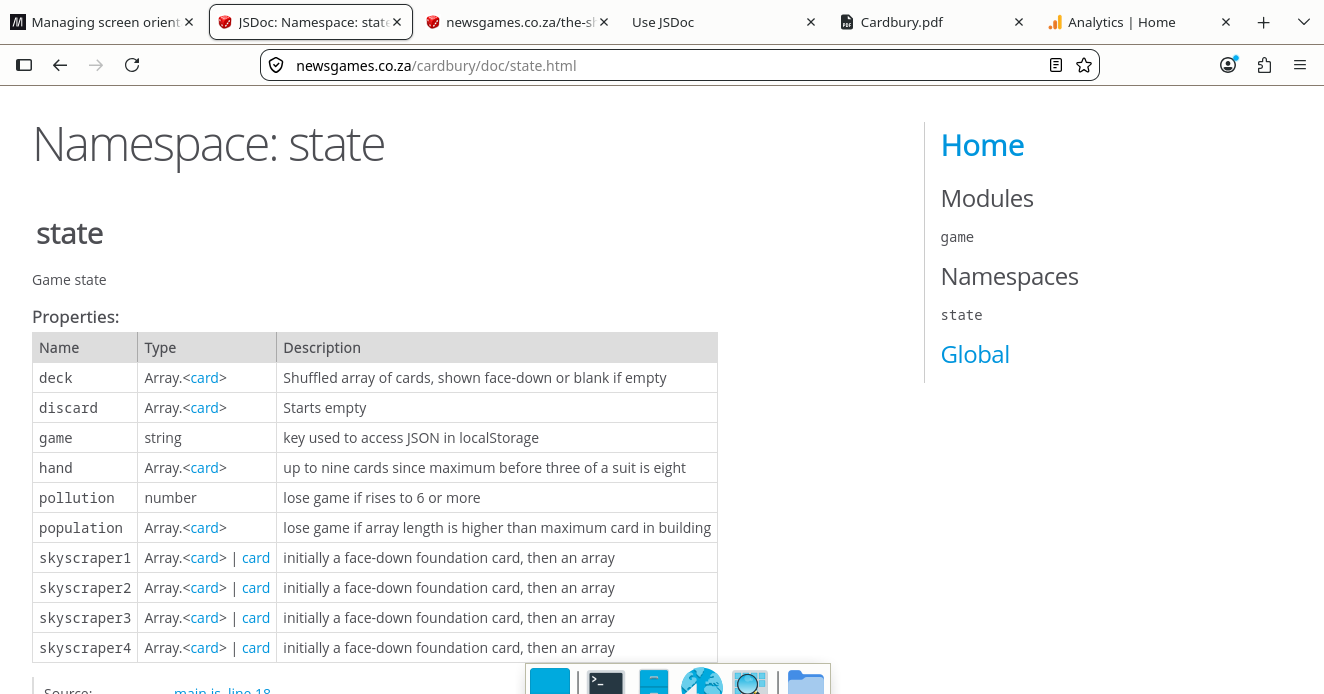Screen dimensions: 1324x694
Task: Close the Analytics Home tab
Action: pos(1226,22)
